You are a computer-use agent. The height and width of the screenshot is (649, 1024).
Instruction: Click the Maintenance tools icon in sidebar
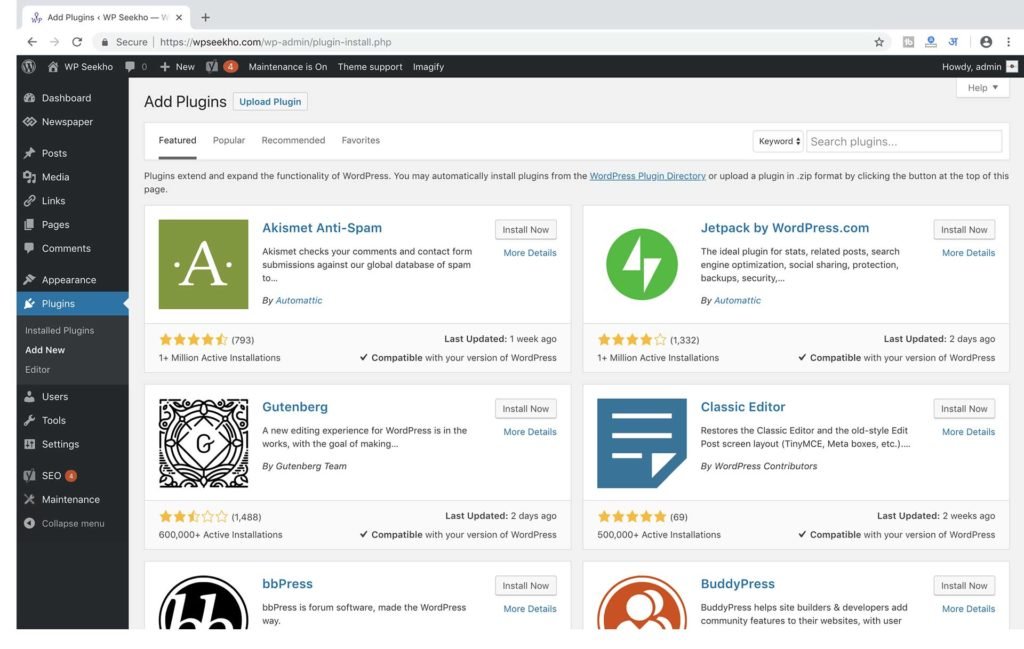(29, 499)
